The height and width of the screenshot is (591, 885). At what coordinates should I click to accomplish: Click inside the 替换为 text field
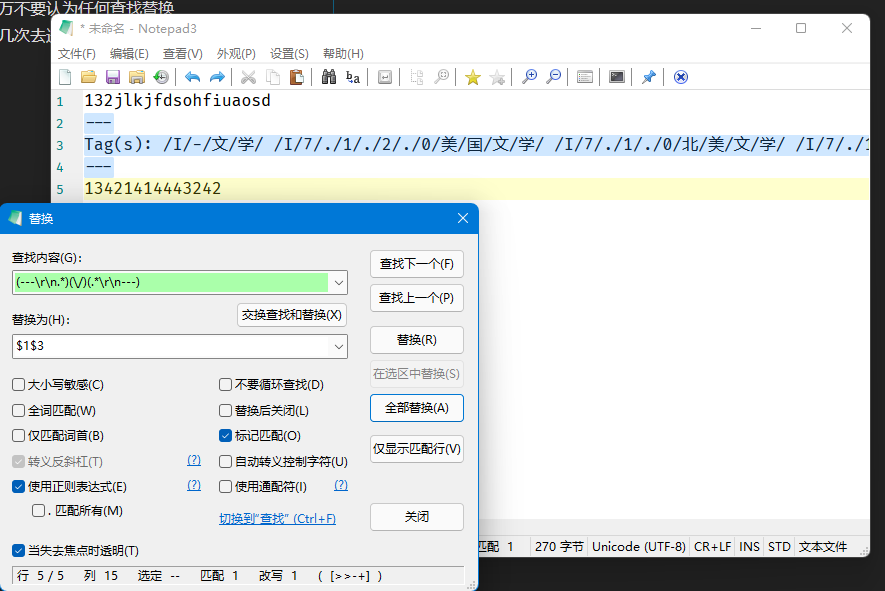(170, 346)
